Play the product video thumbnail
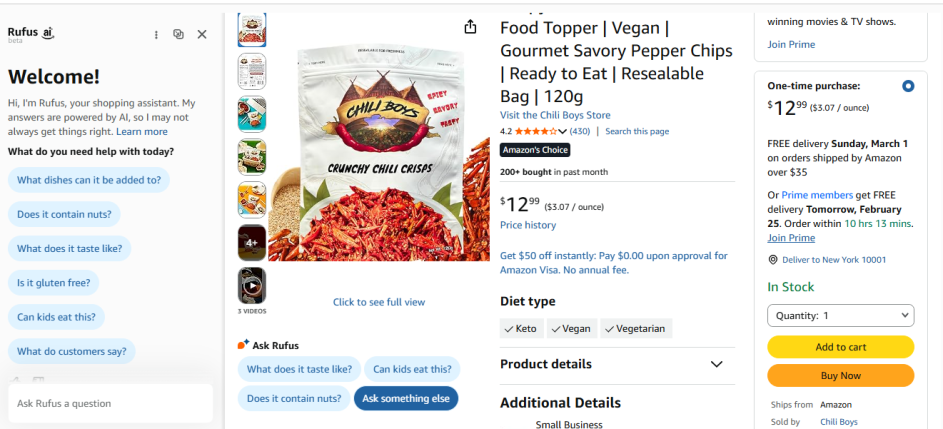This screenshot has height=429, width=943. (252, 286)
